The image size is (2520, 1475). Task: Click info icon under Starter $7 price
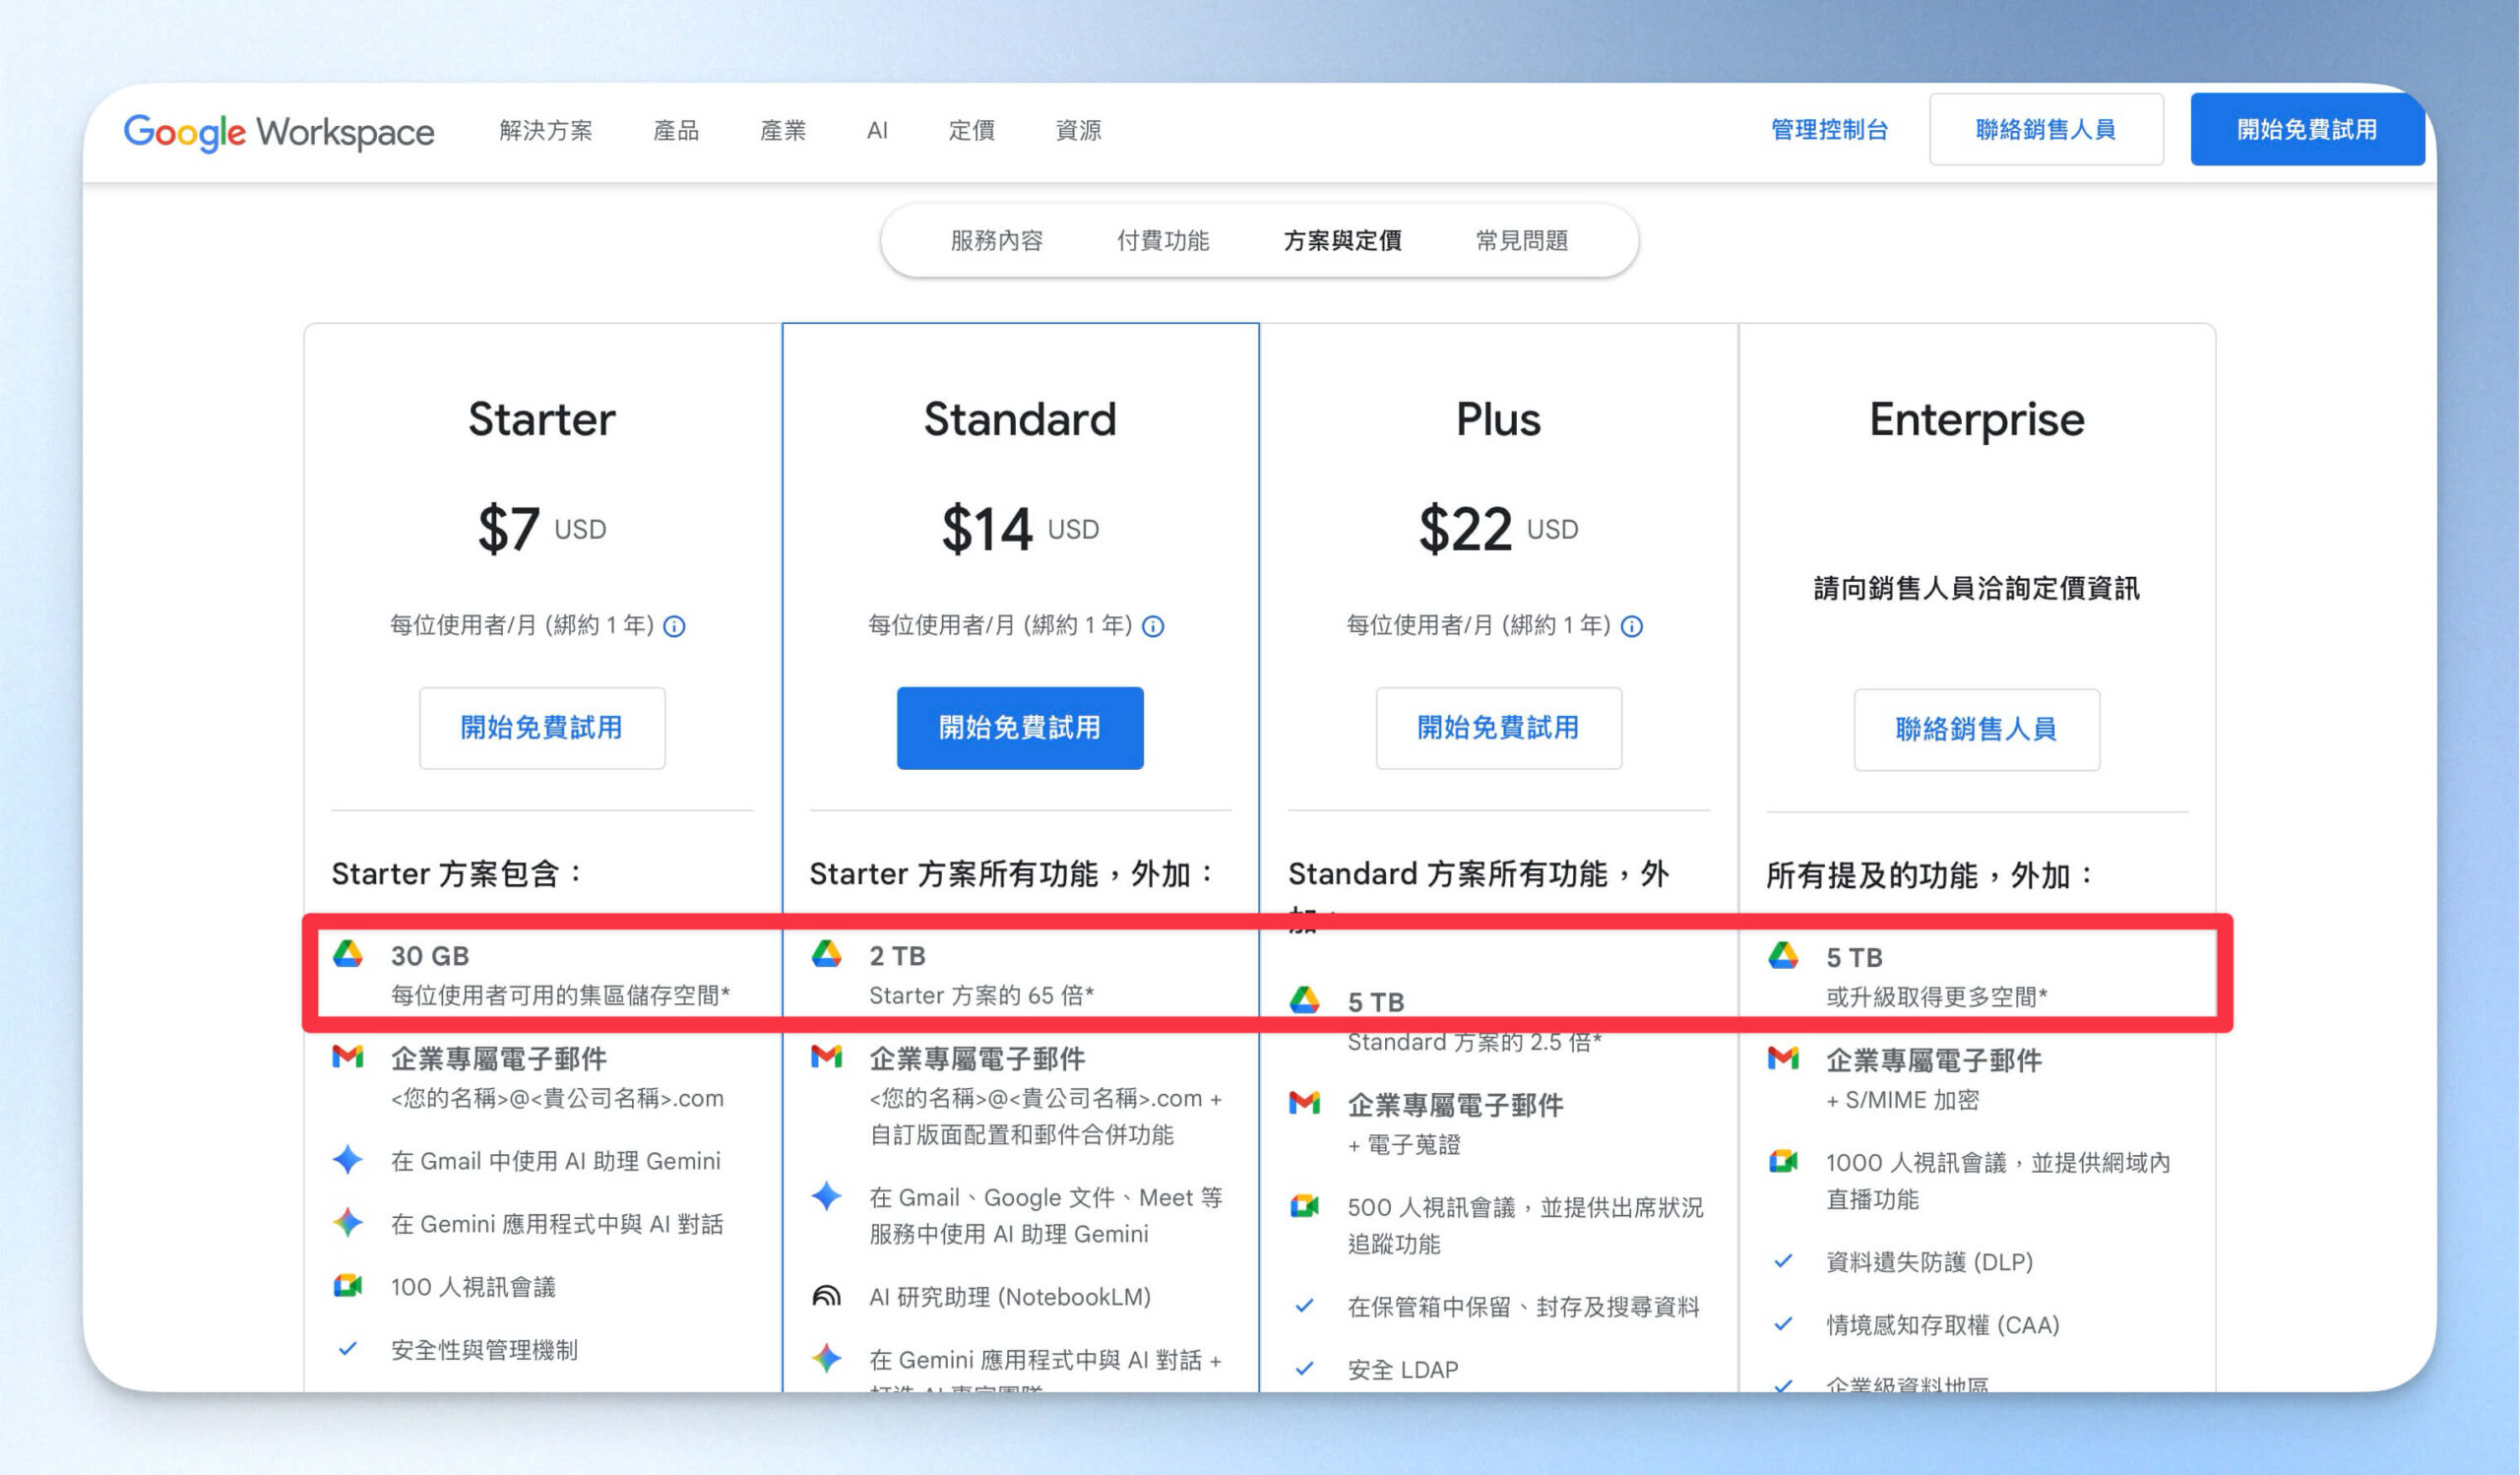(x=675, y=627)
